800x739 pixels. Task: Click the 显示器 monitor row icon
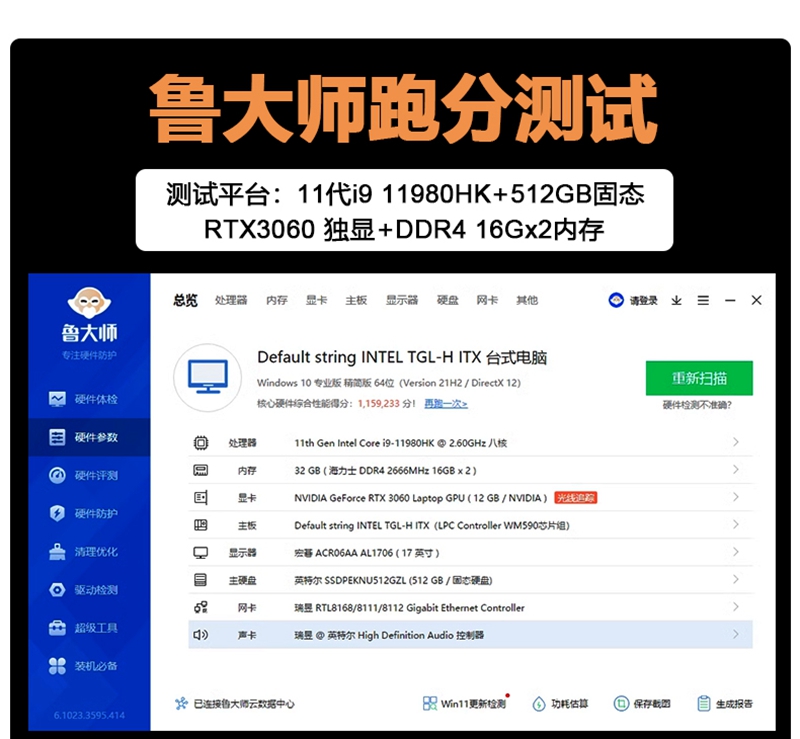[201, 553]
